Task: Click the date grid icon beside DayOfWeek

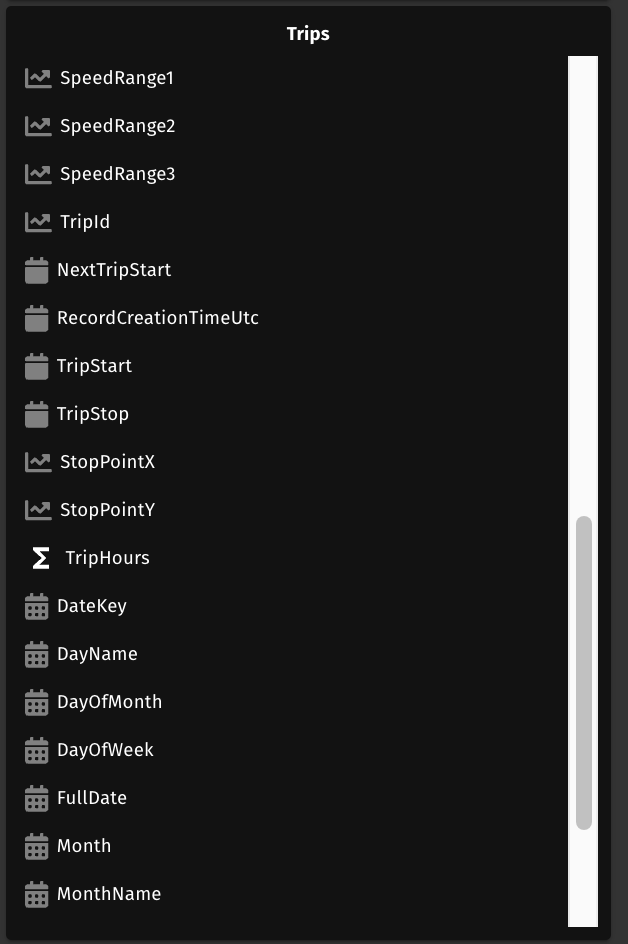Action: 37,750
